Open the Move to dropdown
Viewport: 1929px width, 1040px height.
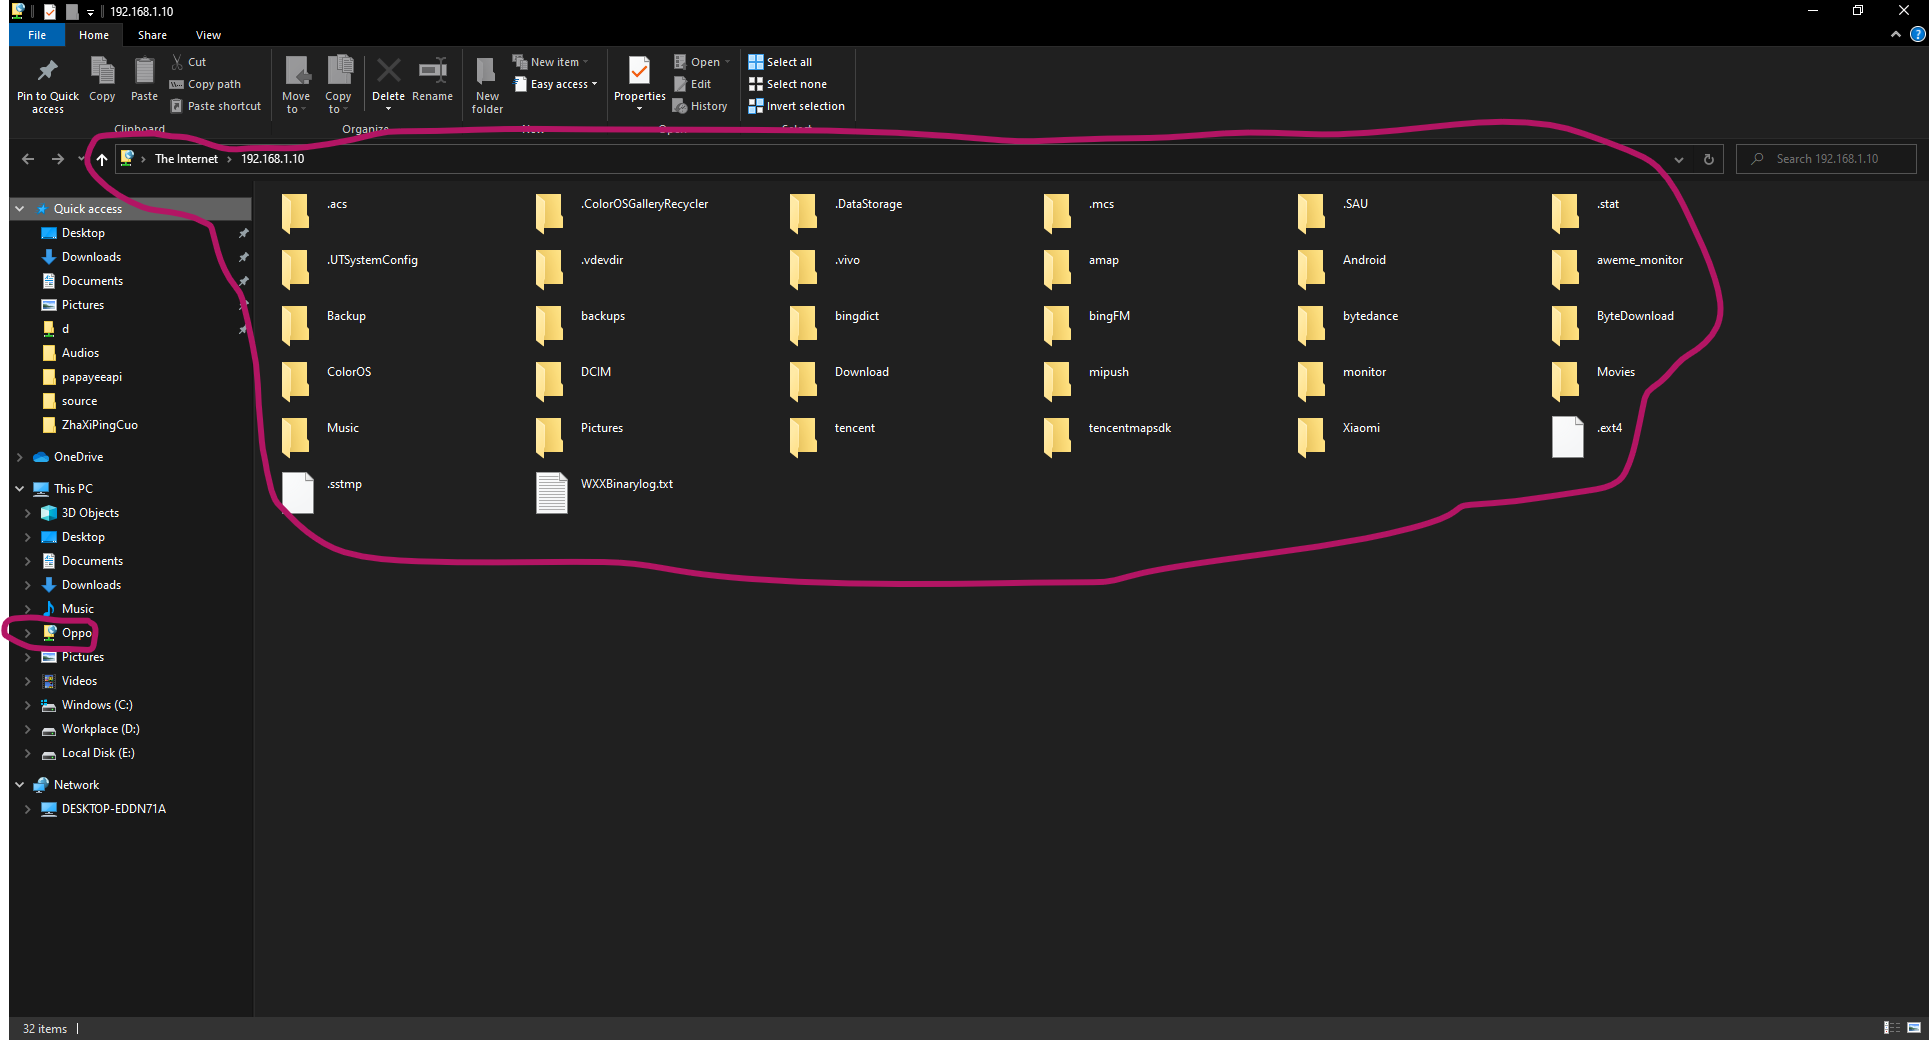[296, 85]
